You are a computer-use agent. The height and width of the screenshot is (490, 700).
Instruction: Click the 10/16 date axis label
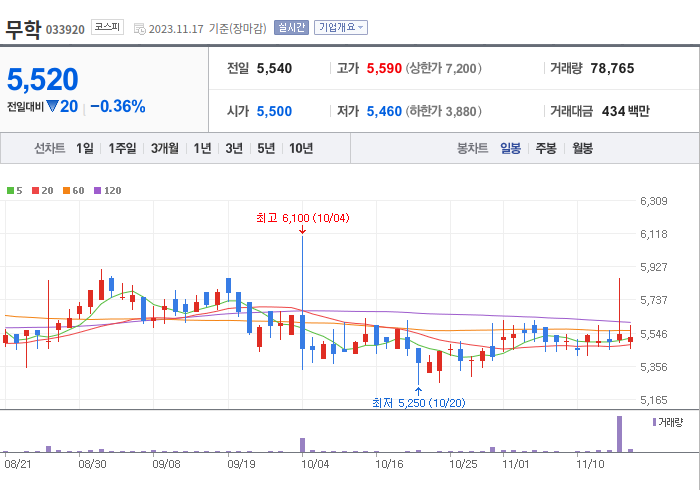pyautogui.click(x=389, y=464)
